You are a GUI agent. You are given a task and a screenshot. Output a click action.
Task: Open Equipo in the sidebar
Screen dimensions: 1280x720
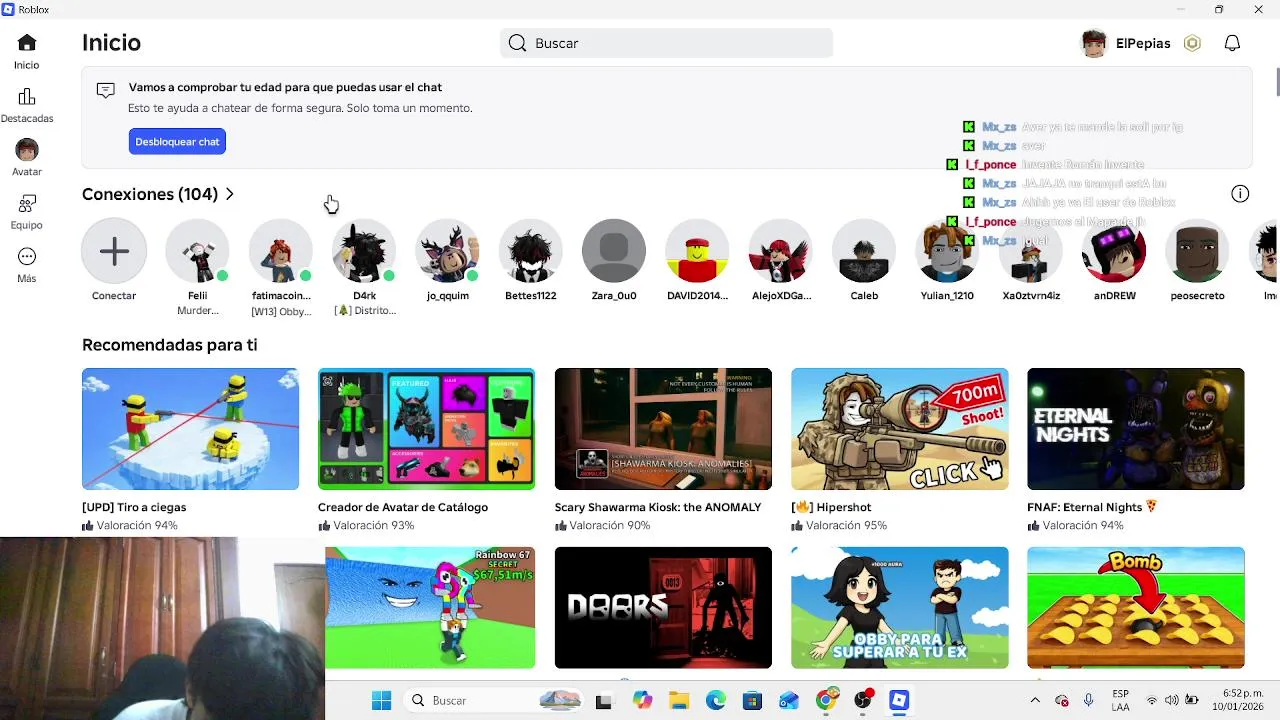point(27,204)
